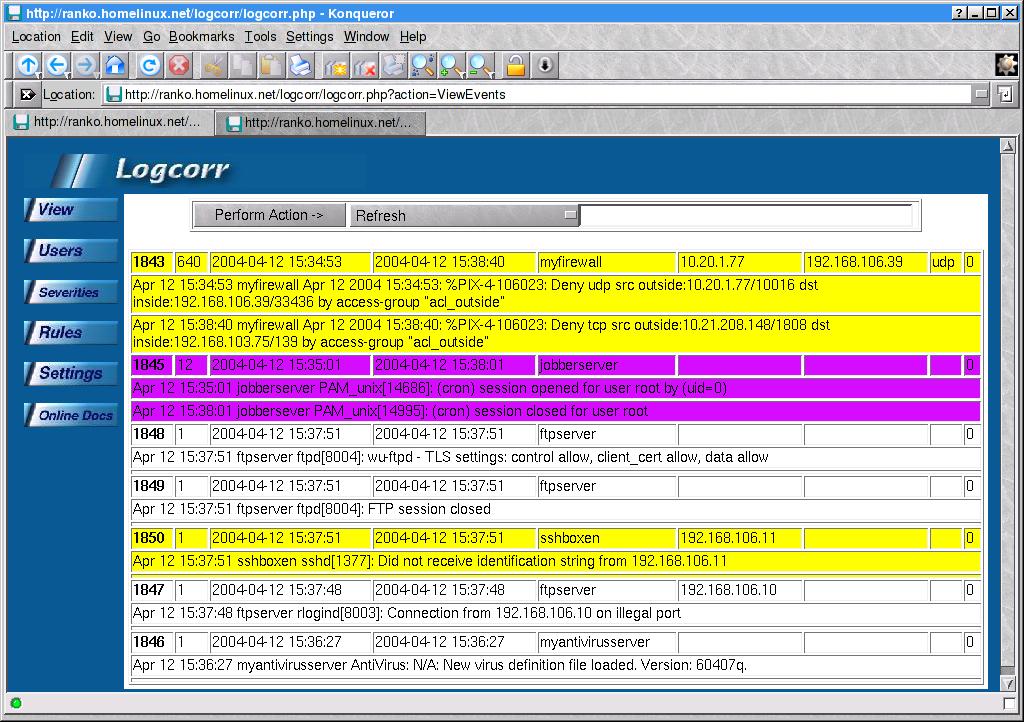Open the Severities sidebar link

(x=69, y=292)
